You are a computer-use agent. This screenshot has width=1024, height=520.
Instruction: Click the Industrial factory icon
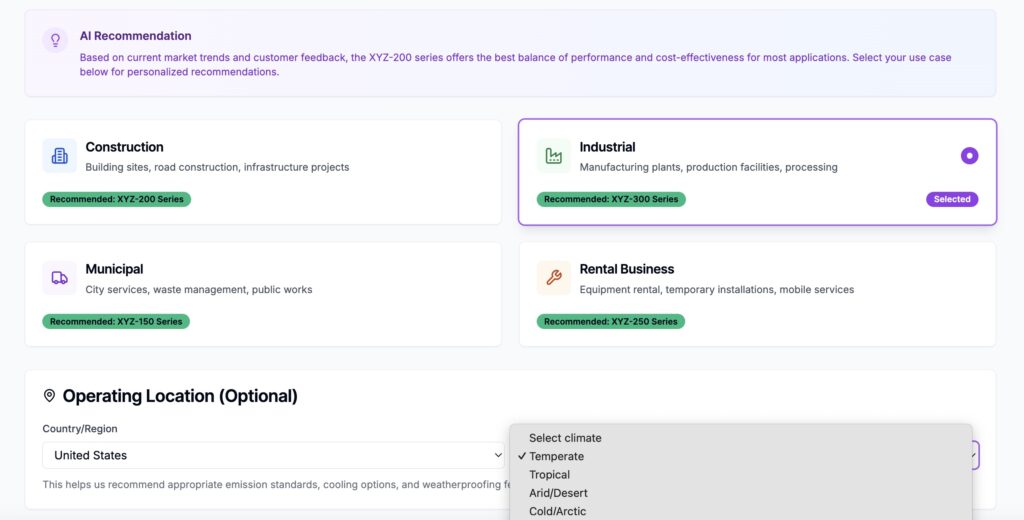[554, 155]
